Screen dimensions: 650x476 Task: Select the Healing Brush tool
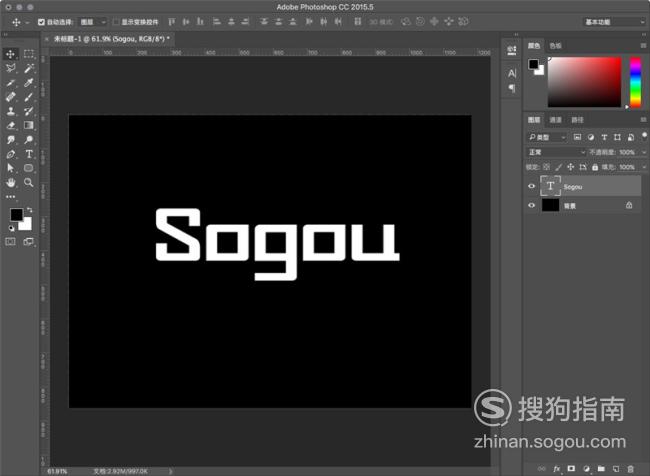click(11, 97)
